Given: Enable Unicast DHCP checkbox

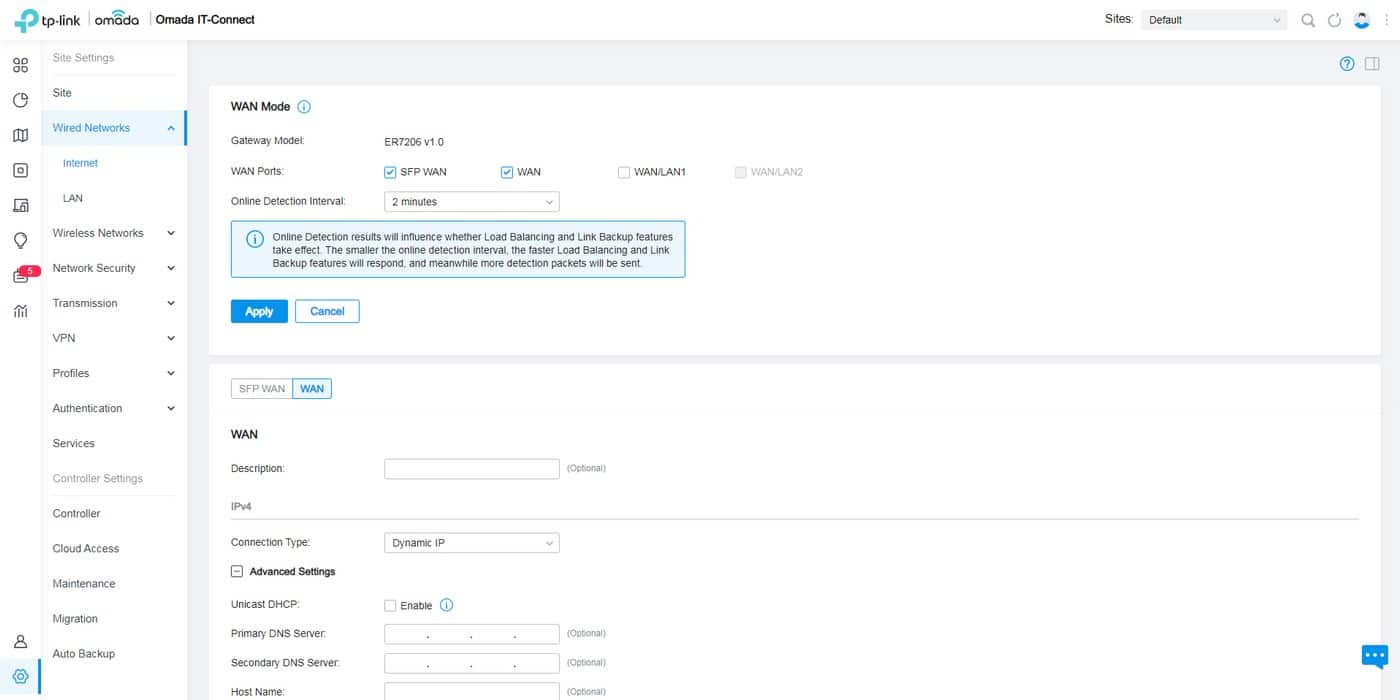Looking at the screenshot, I should 391,606.
